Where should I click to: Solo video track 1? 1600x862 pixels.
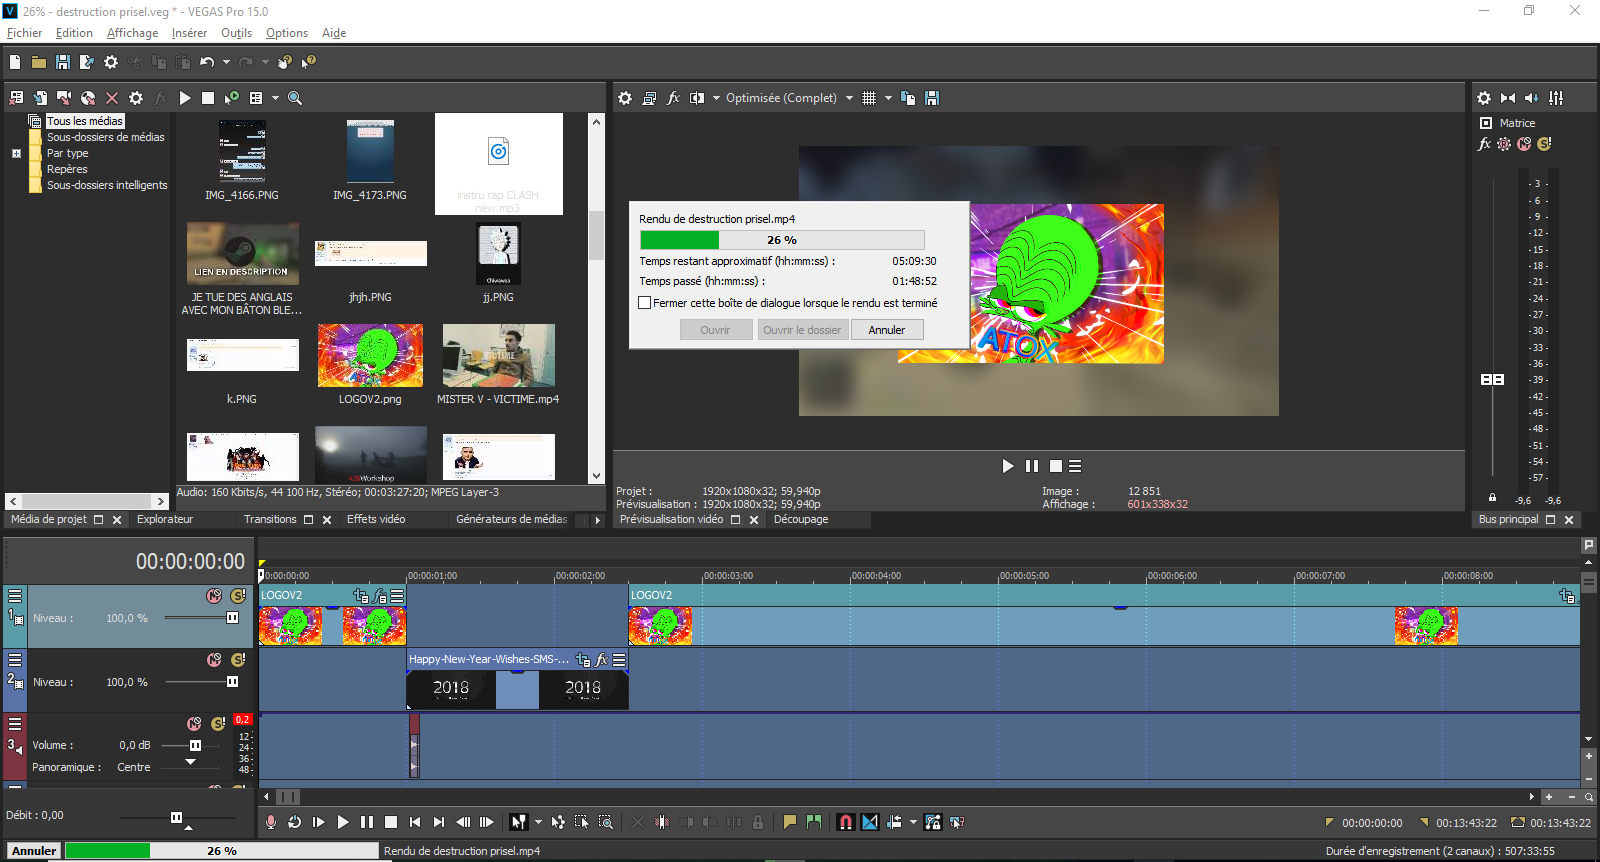click(x=238, y=596)
